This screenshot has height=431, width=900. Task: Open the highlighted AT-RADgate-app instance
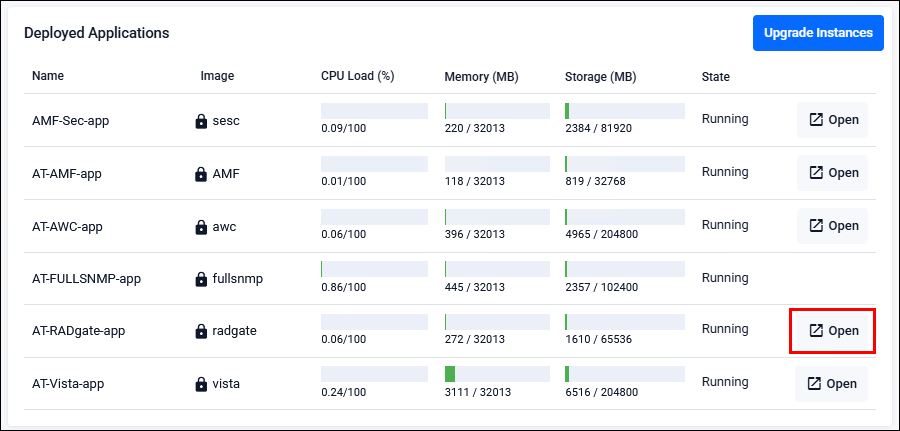832,331
